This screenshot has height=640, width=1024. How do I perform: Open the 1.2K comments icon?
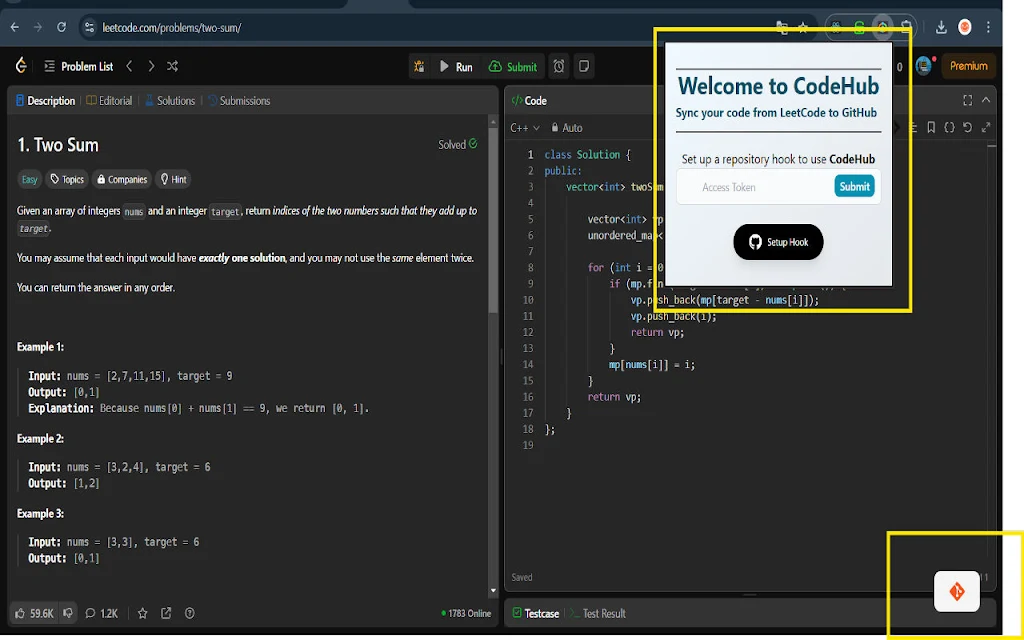102,613
